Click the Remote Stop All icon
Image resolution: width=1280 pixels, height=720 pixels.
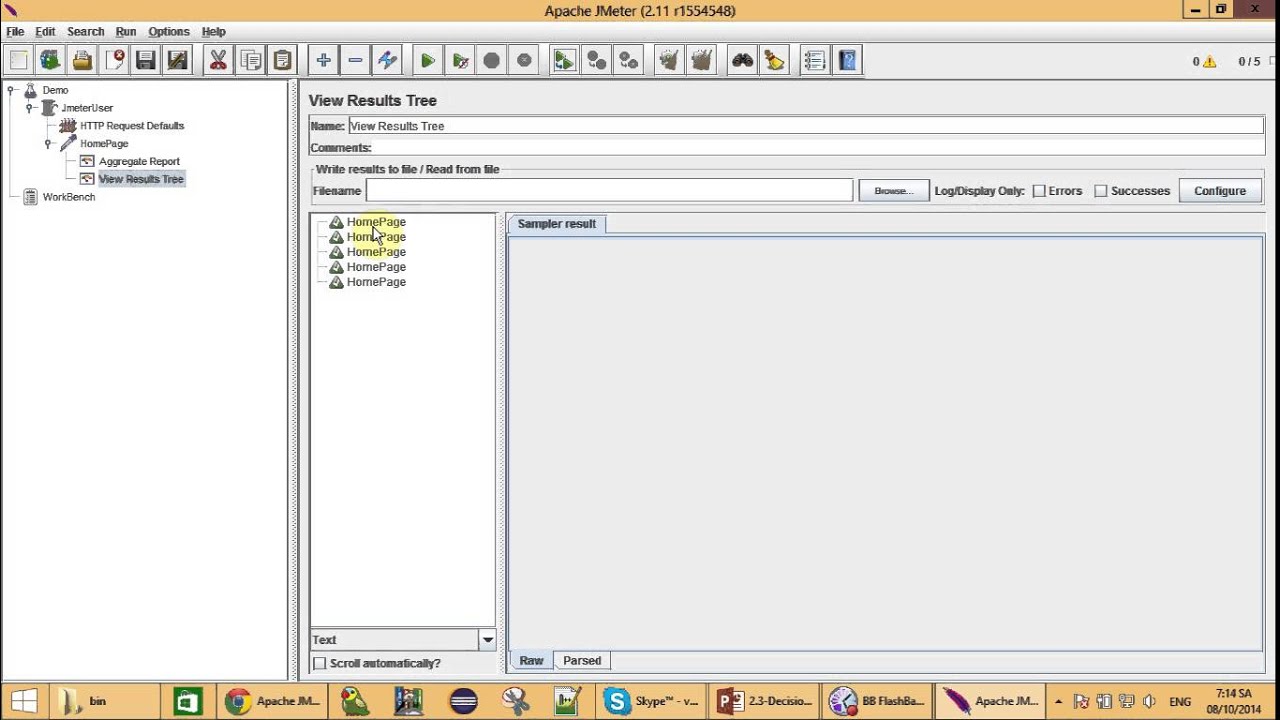(x=596, y=61)
